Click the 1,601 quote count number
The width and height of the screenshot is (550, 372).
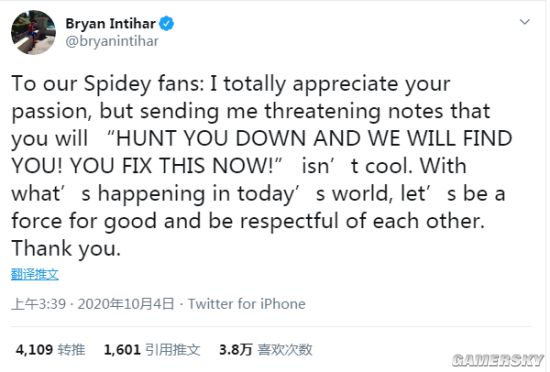[x=122, y=350]
